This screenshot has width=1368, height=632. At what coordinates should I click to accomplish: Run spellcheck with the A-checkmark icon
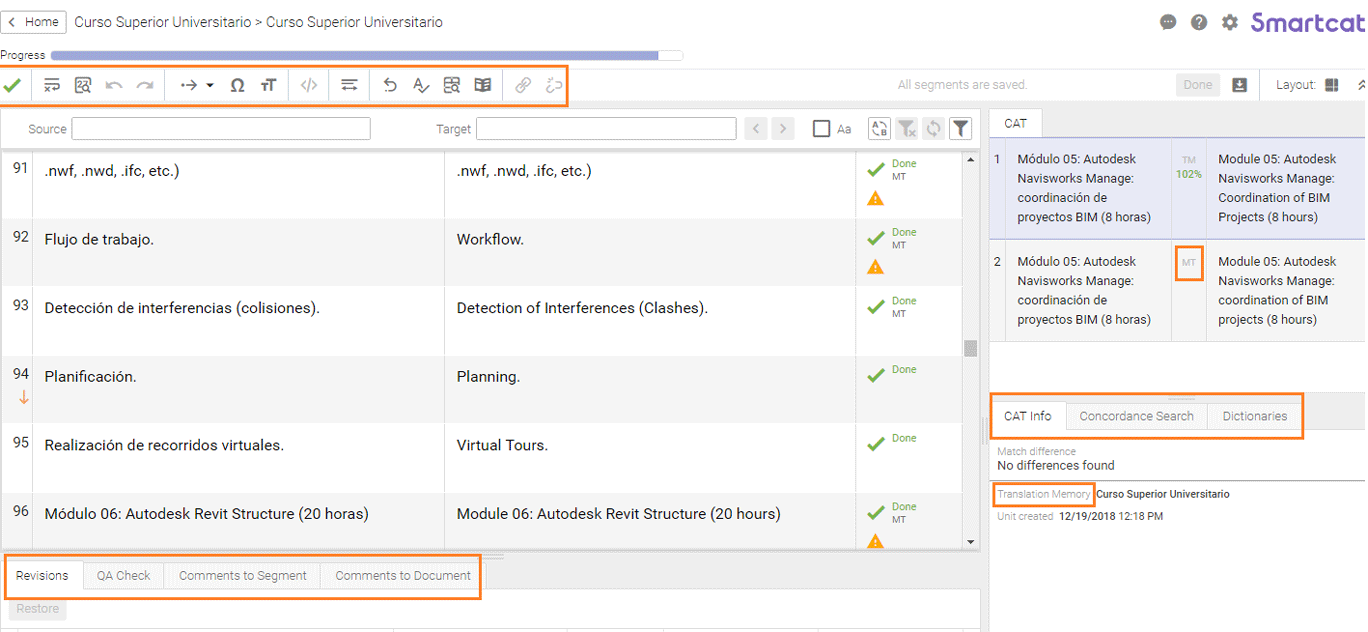click(x=420, y=85)
